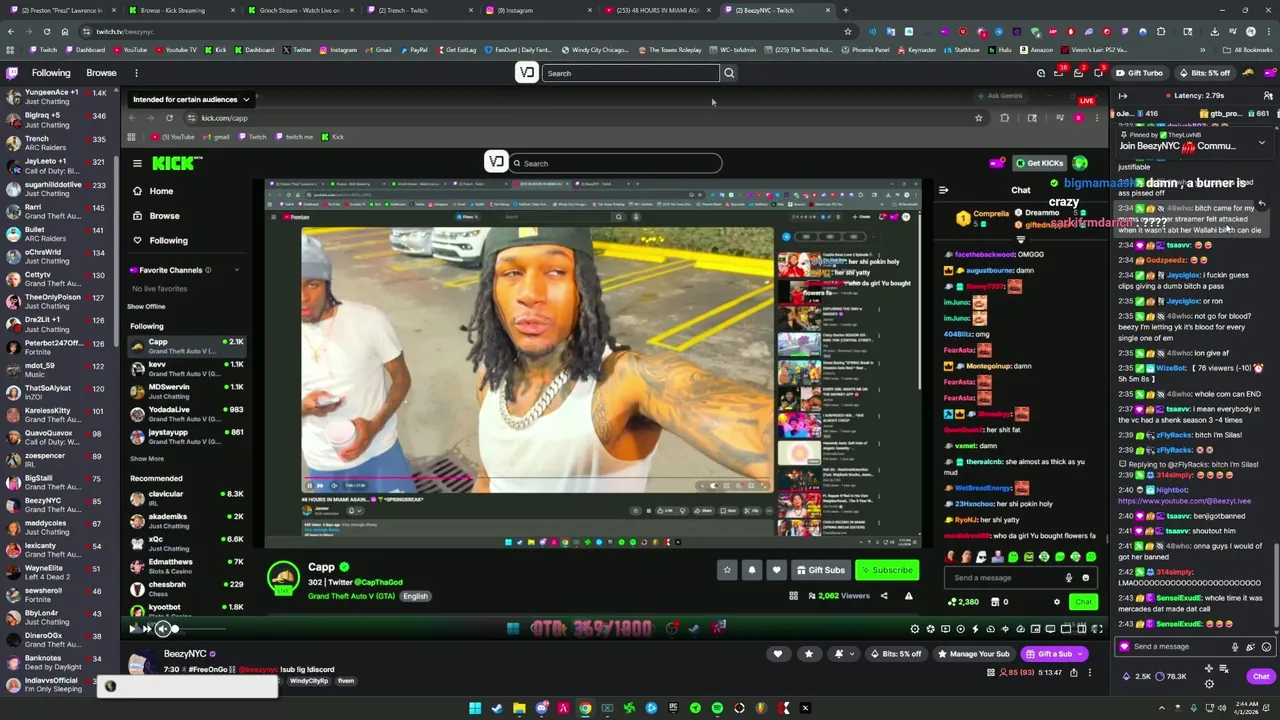Collapse Kick Favorite Channels section
Image resolution: width=1280 pixels, height=720 pixels.
click(236, 270)
